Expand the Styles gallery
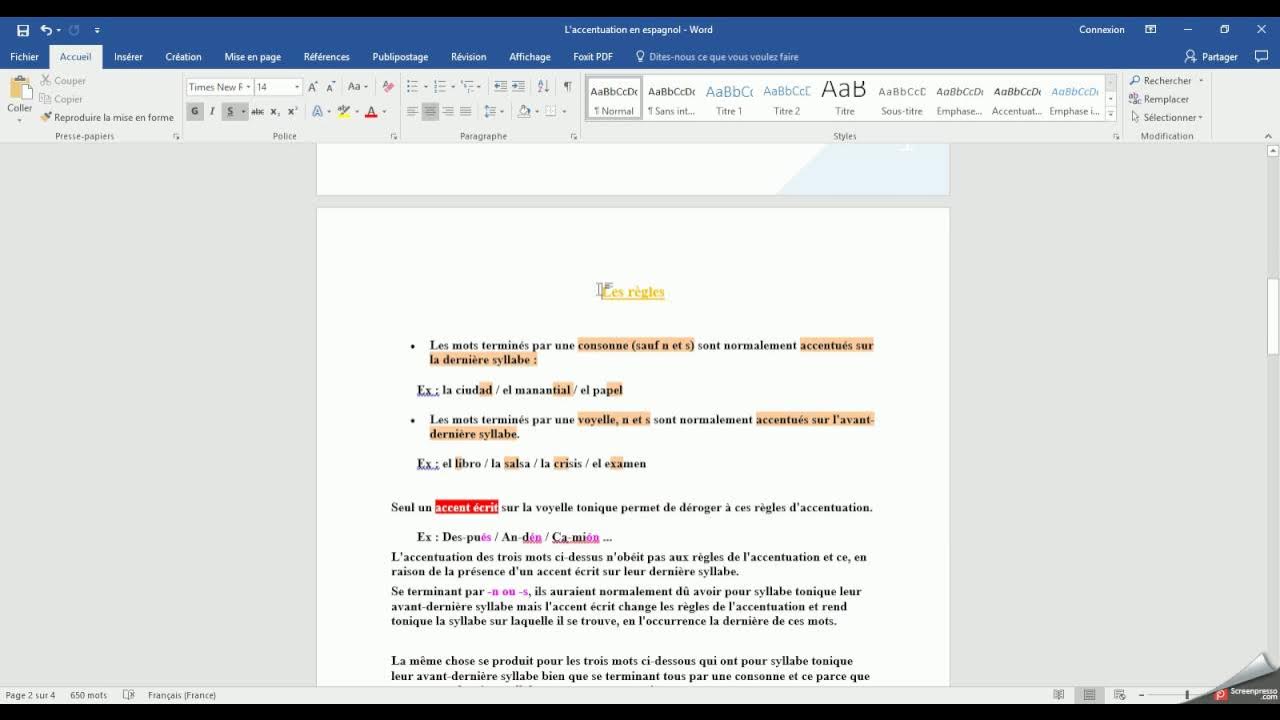The height and width of the screenshot is (720, 1280). point(1111,113)
